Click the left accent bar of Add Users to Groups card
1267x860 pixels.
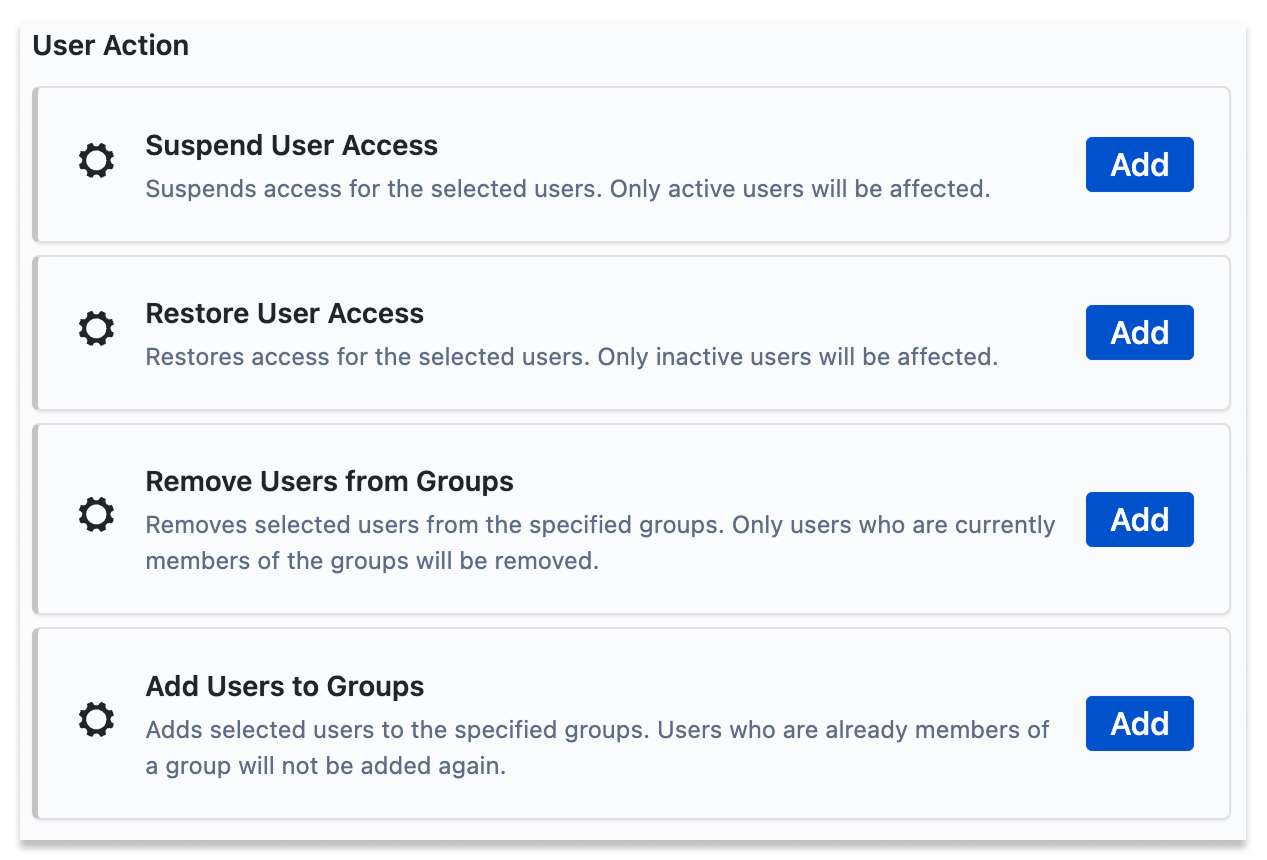[x=36, y=723]
